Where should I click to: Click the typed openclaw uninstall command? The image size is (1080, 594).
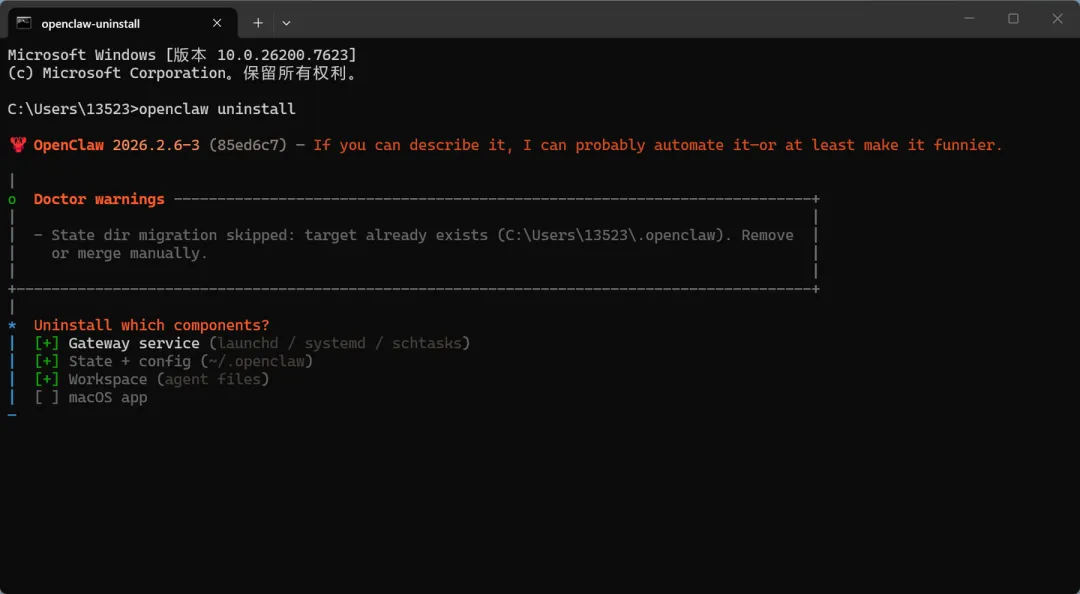(x=217, y=109)
